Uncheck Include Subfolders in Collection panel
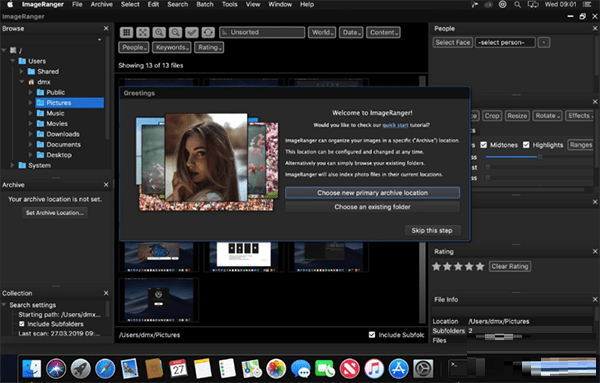The height and width of the screenshot is (383, 600). 22,324
